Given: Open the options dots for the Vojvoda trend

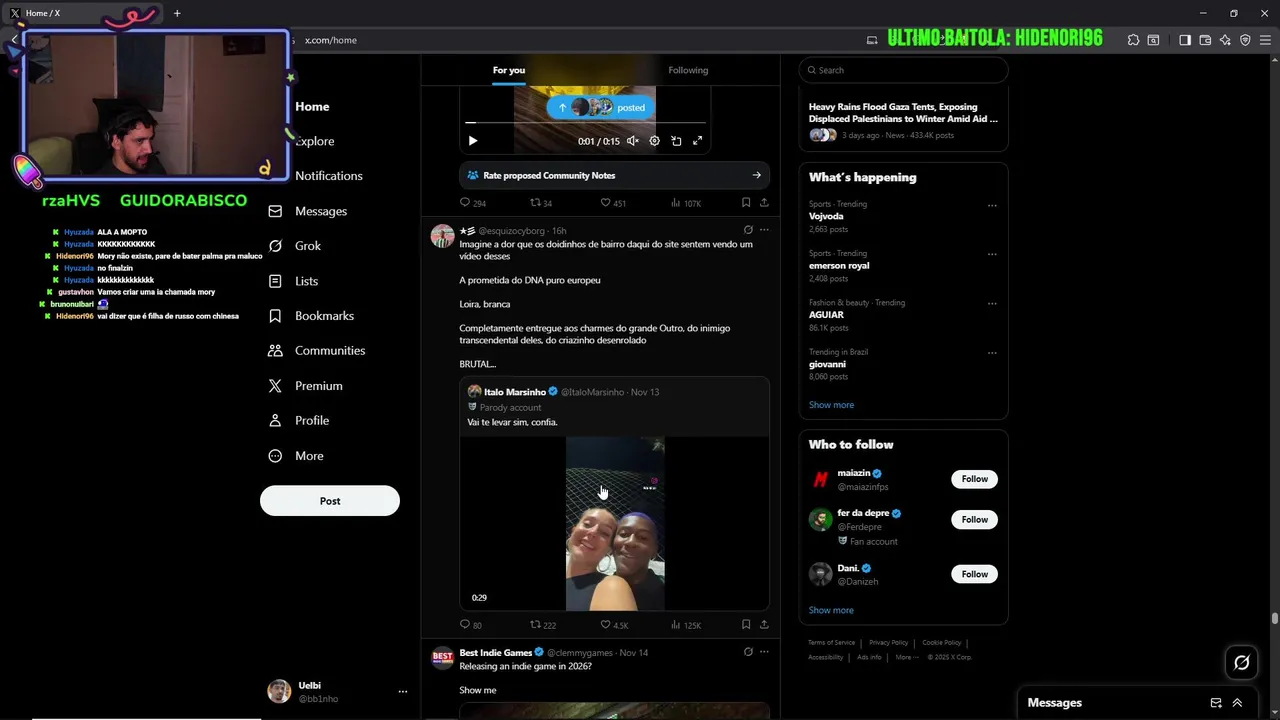Looking at the screenshot, I should 992,206.
